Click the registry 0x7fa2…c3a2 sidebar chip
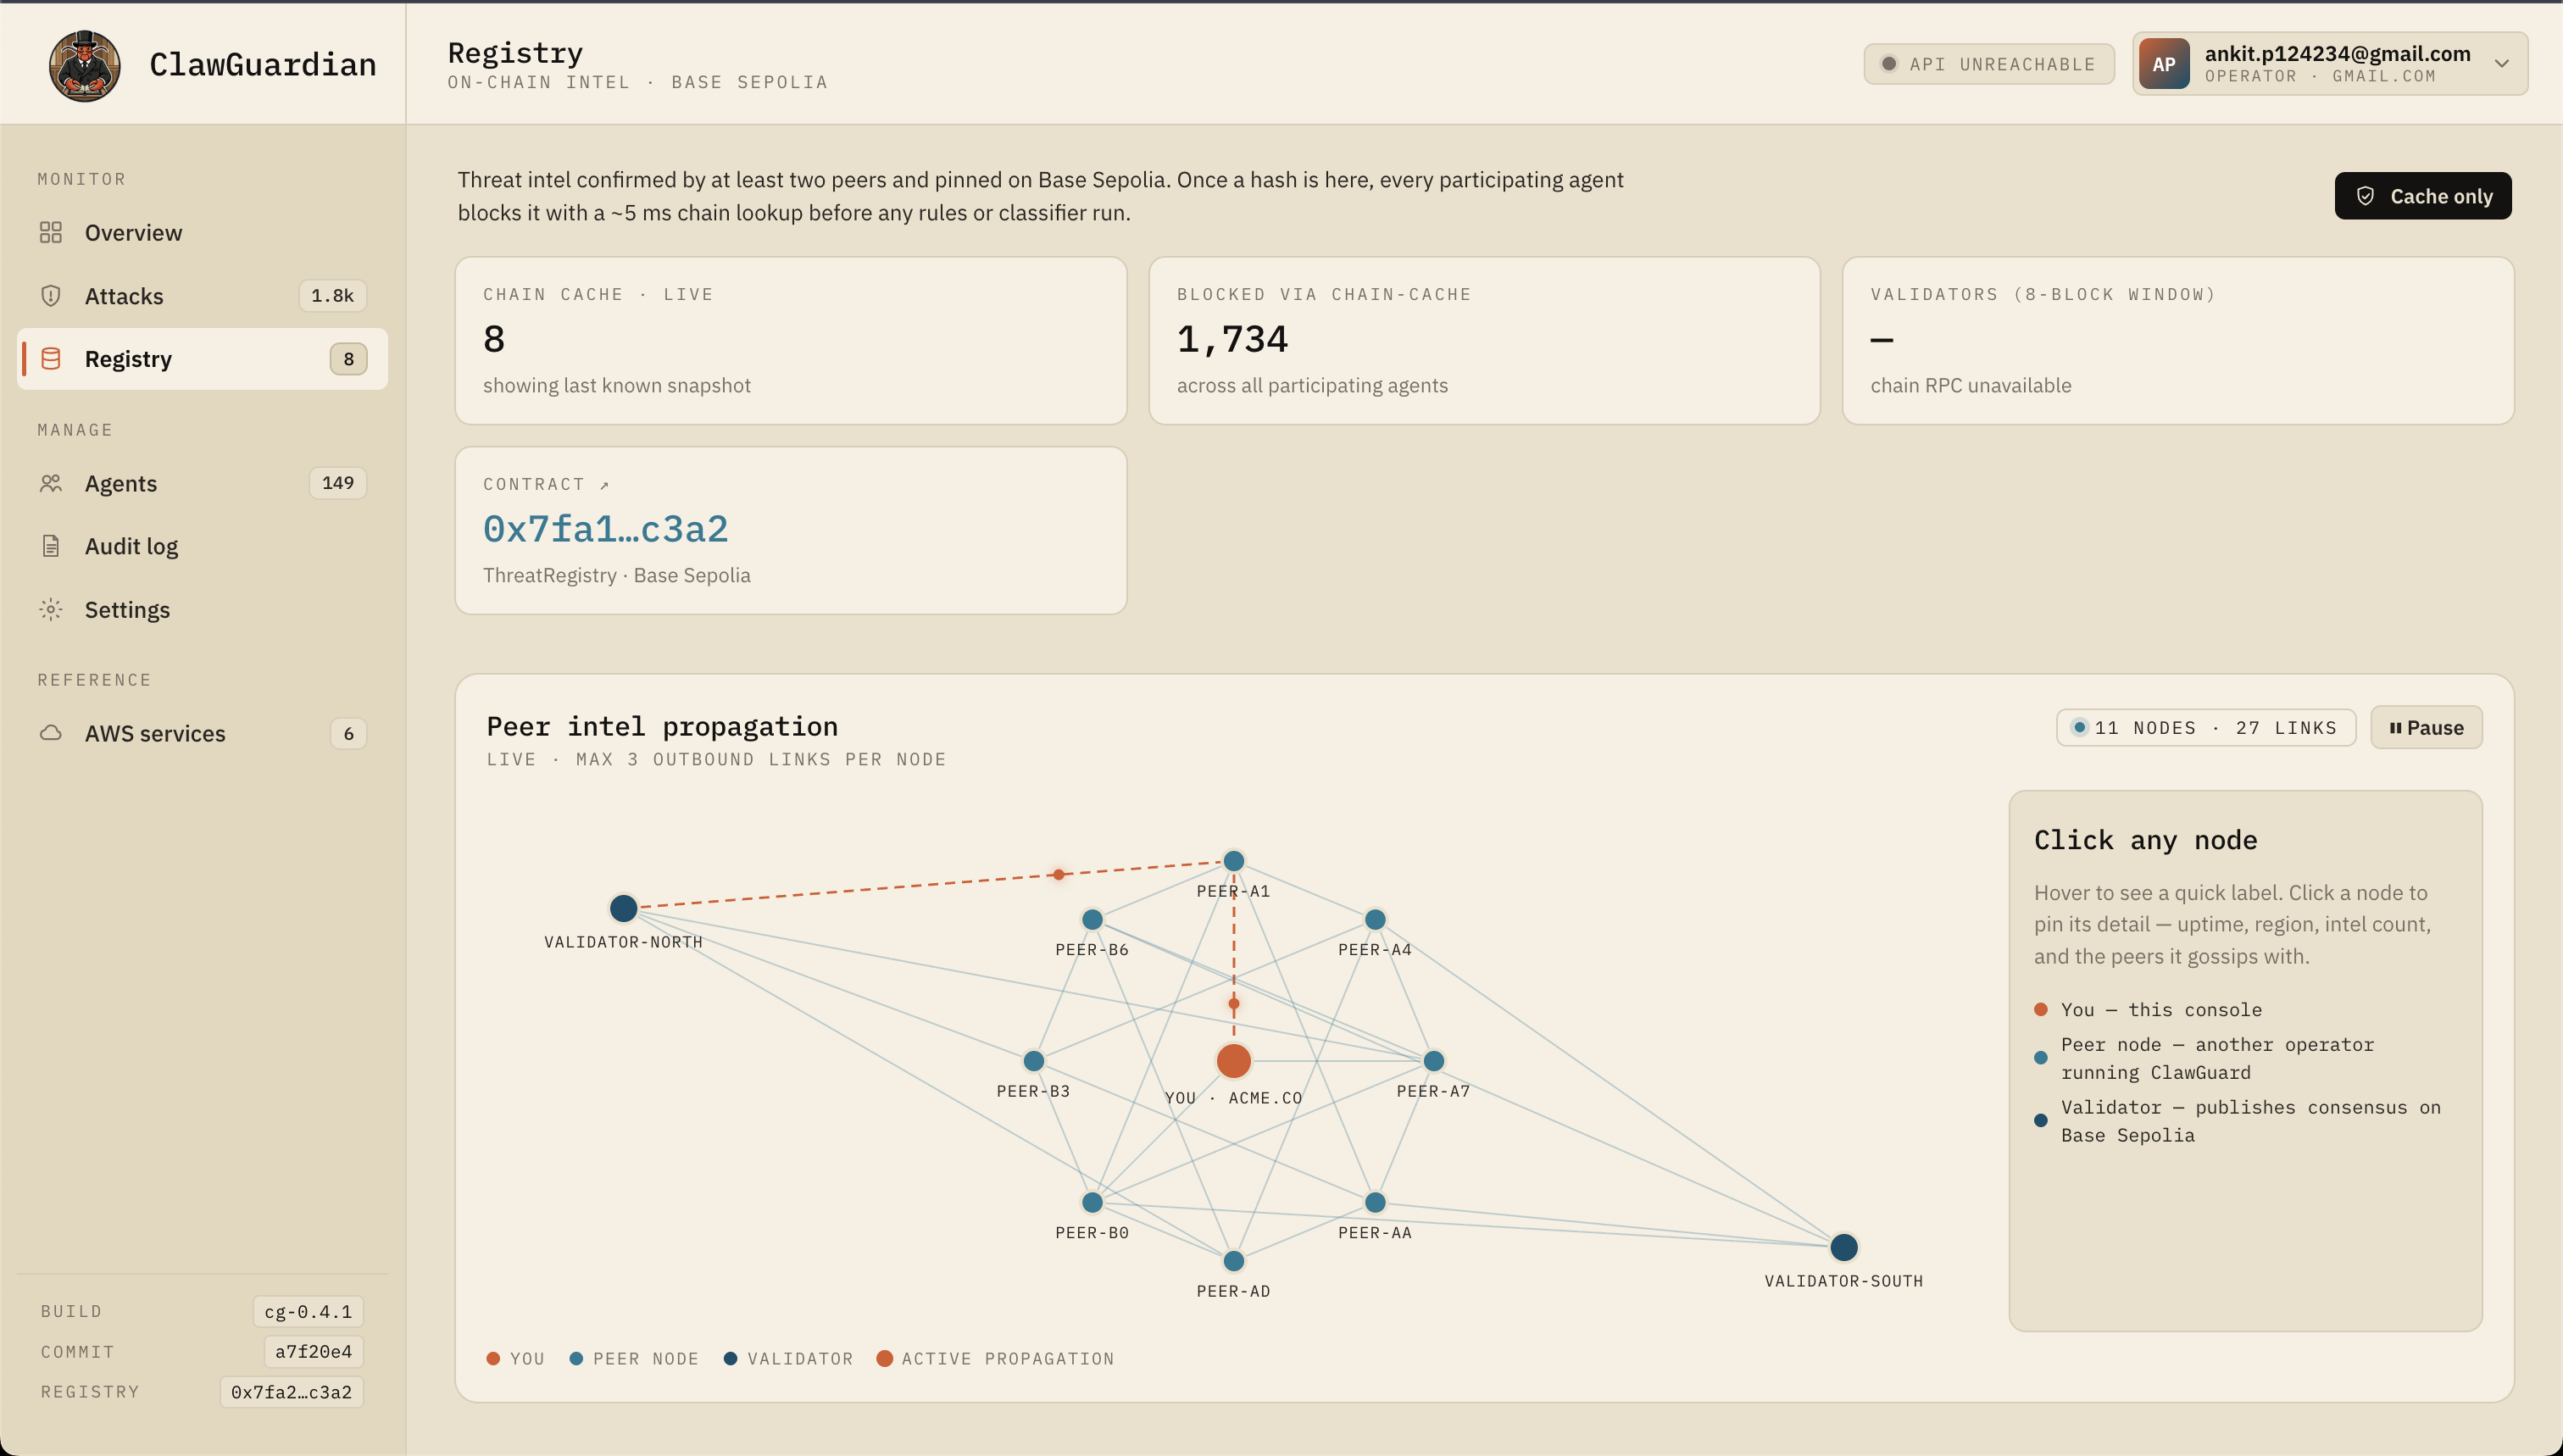This screenshot has height=1456, width=2563. [291, 1392]
